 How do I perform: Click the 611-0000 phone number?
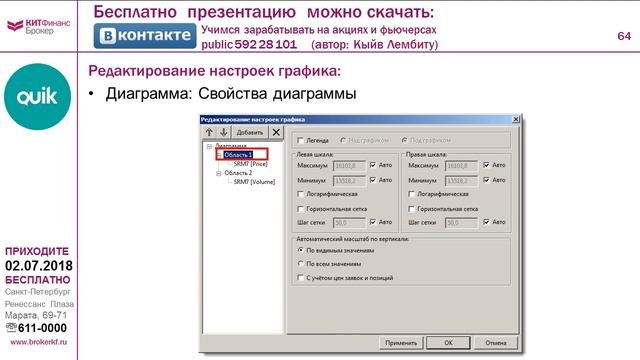[x=42, y=328]
